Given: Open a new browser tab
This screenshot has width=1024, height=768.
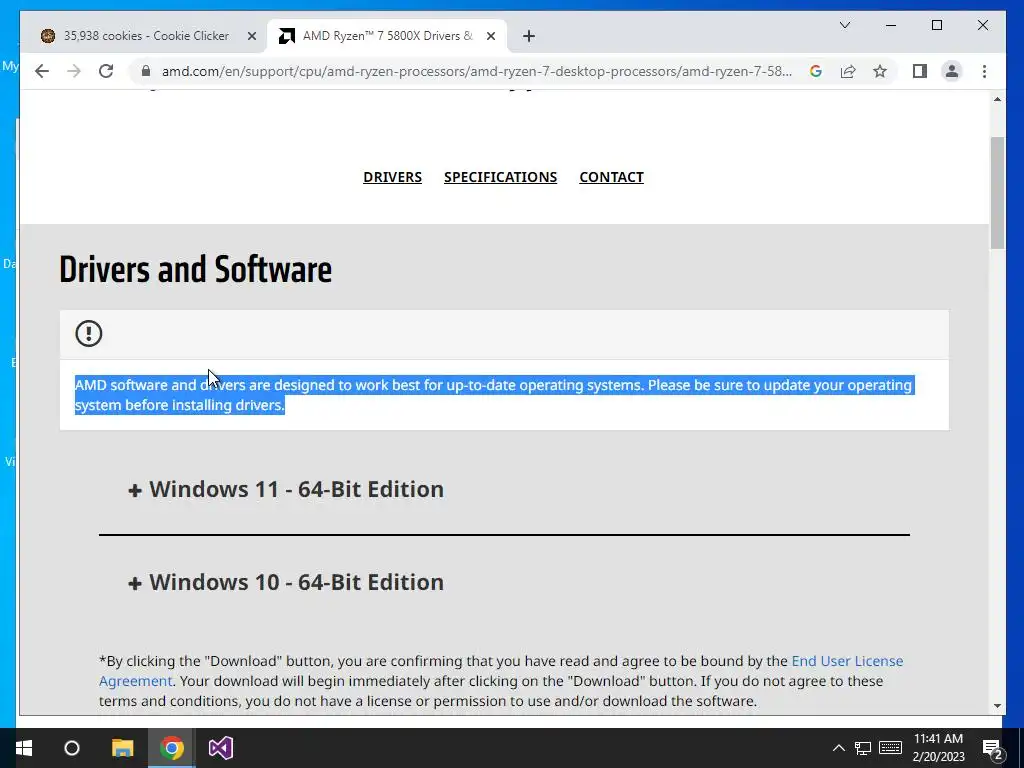Looking at the screenshot, I should (529, 36).
